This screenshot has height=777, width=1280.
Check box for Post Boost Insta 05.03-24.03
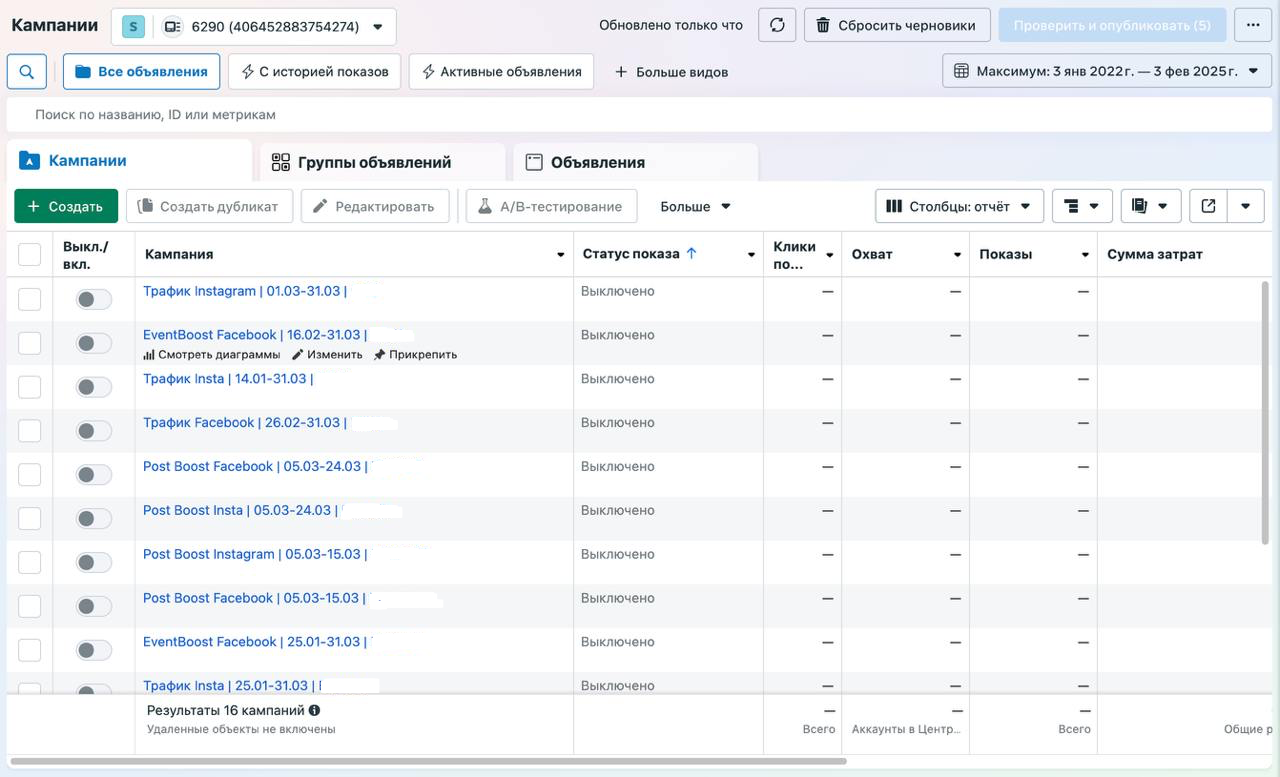pyautogui.click(x=30, y=518)
